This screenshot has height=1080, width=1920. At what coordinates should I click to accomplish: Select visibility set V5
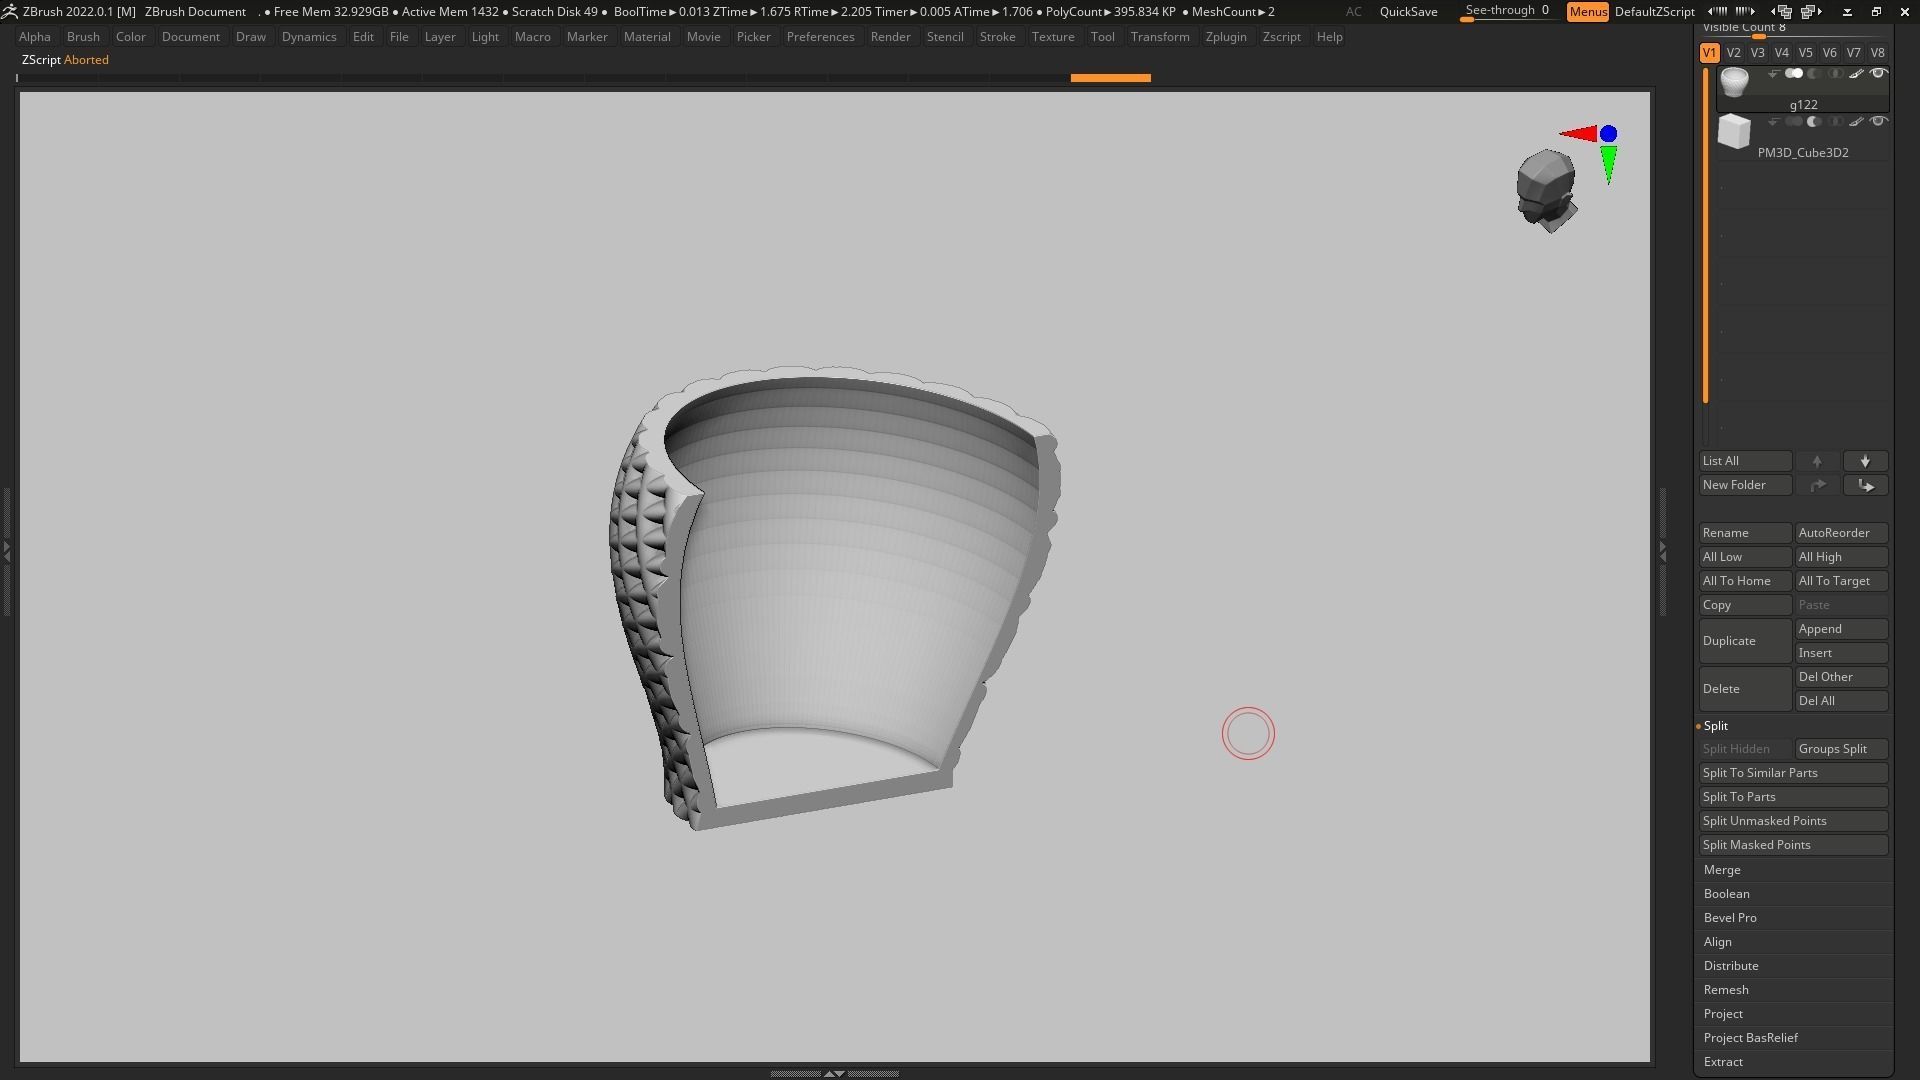(x=1805, y=53)
